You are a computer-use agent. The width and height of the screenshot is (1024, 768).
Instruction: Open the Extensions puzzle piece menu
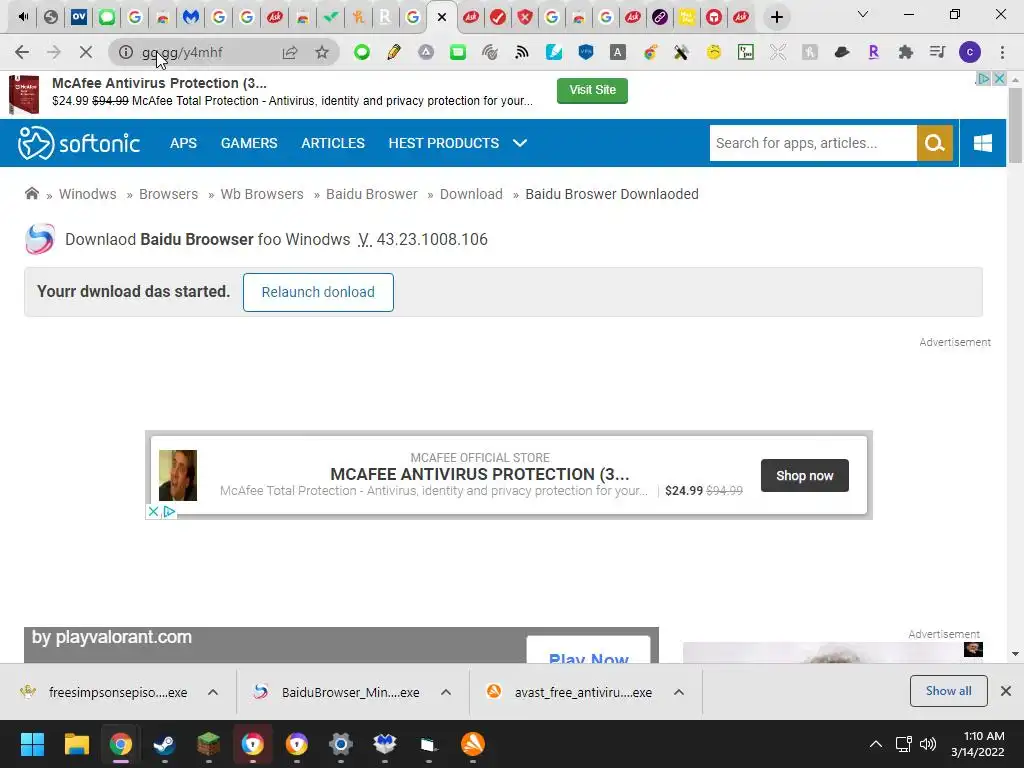[906, 52]
